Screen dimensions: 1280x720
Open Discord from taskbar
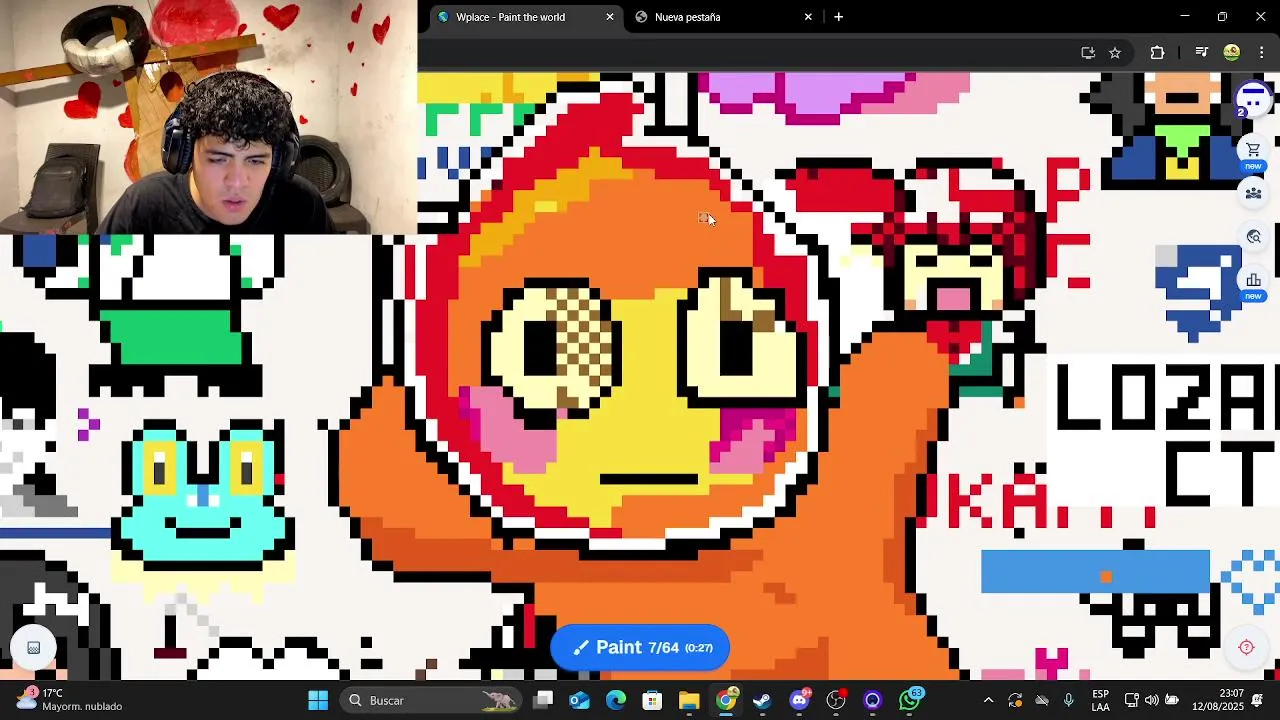tap(799, 700)
